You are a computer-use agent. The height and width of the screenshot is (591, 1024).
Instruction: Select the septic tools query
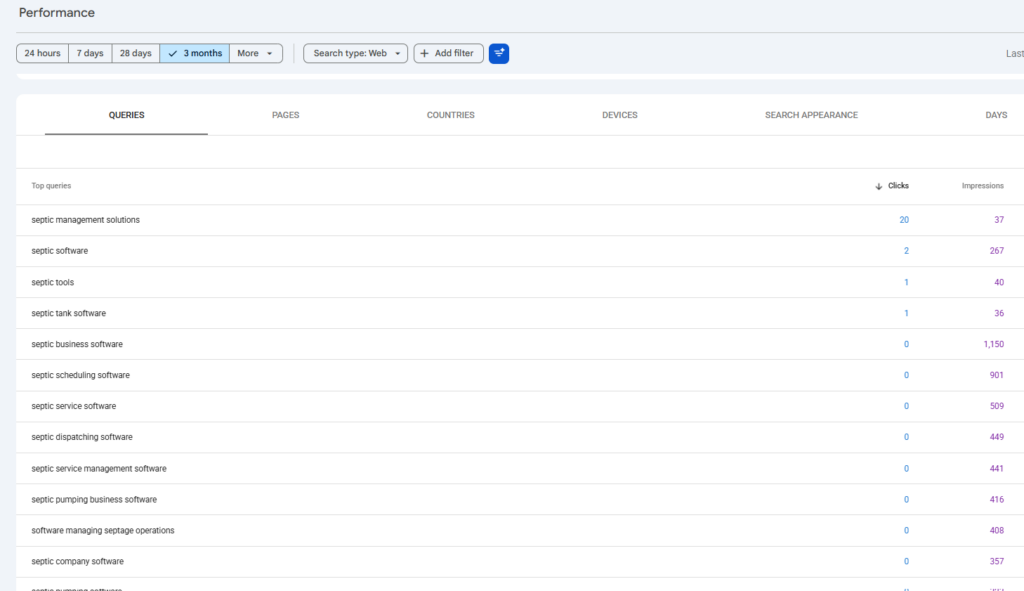[x=53, y=282]
